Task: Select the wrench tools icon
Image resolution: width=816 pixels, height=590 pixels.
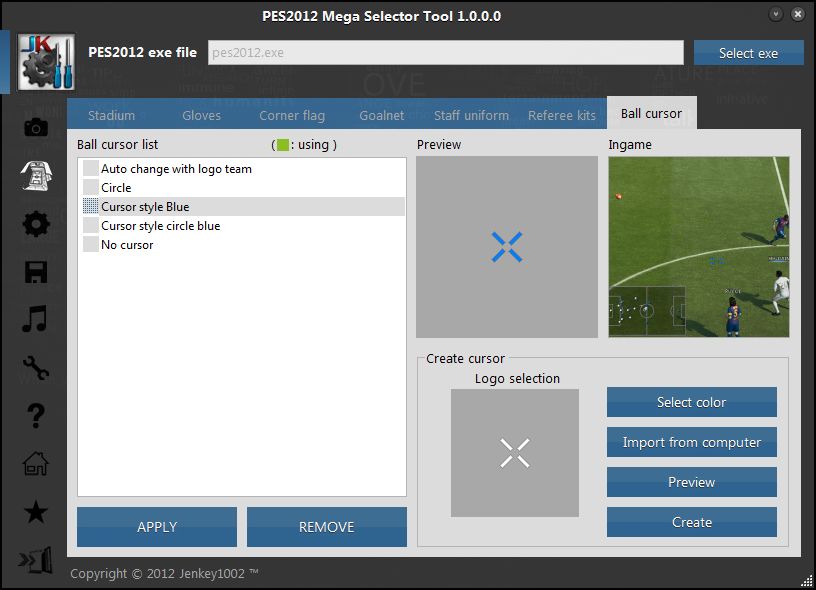Action: point(36,368)
